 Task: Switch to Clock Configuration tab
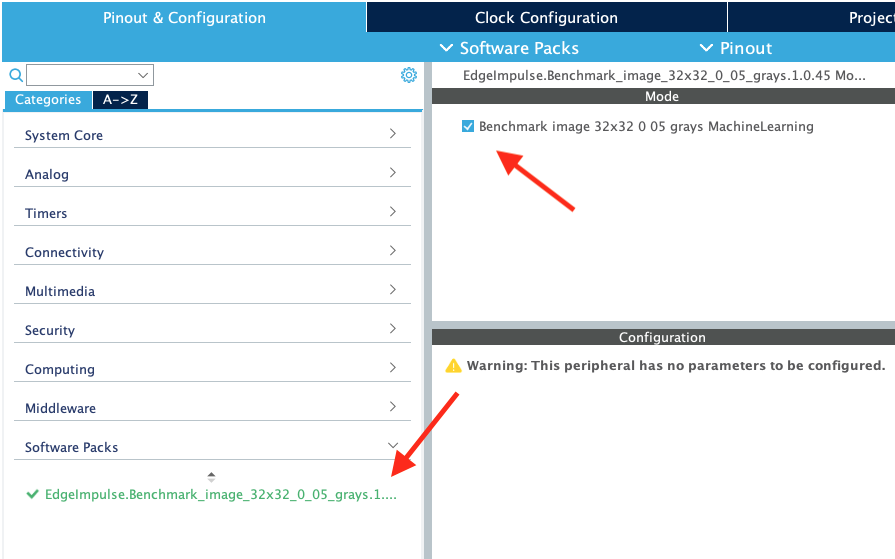tap(546, 17)
